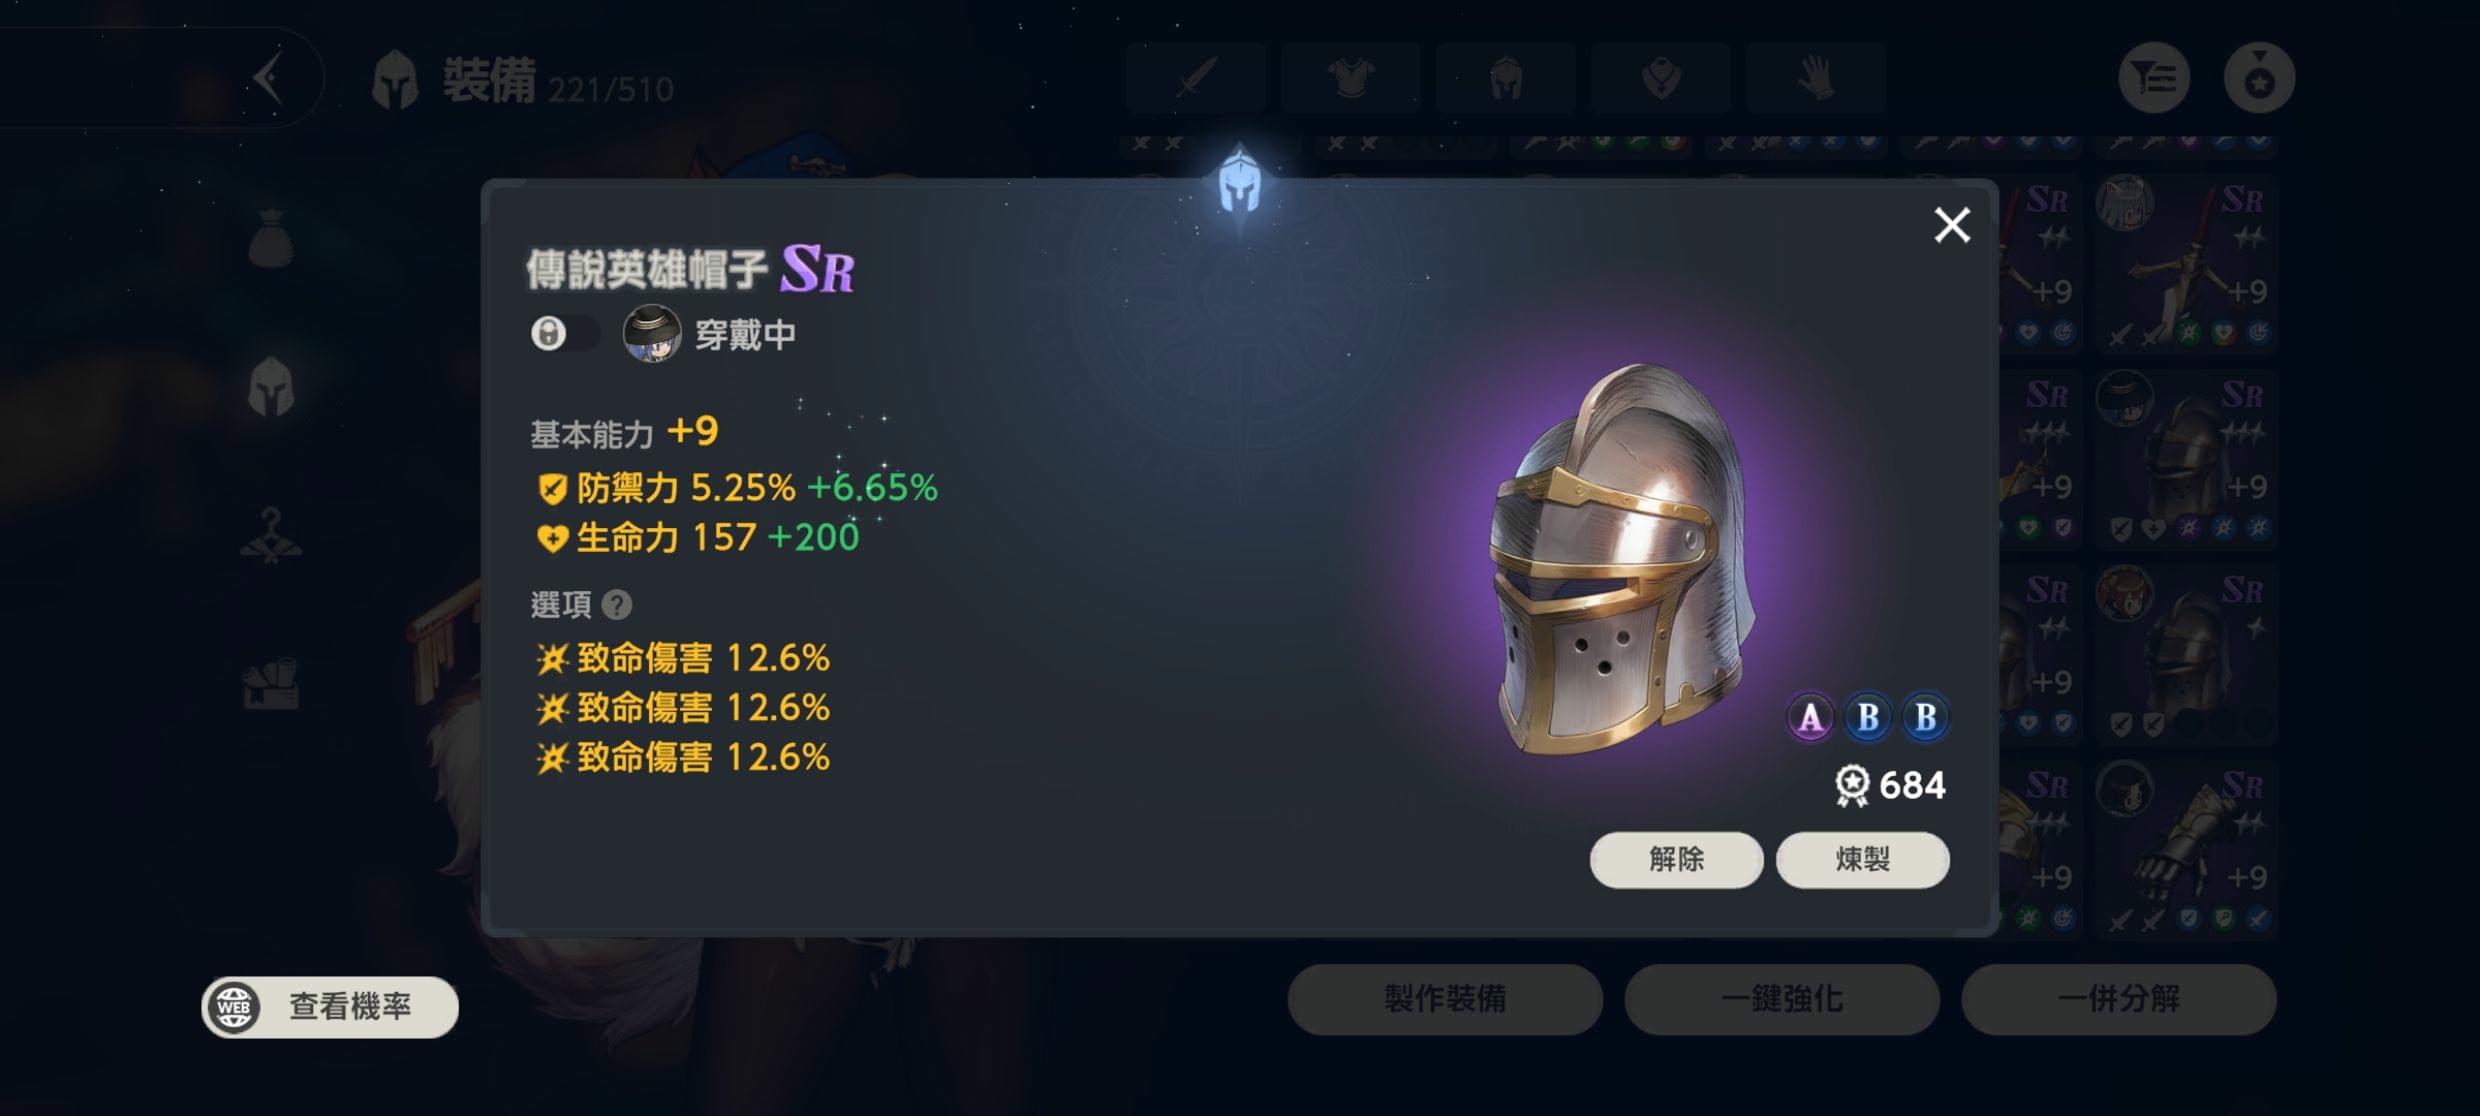Select the necklace accessory filter tab
Image resolution: width=2480 pixels, height=1116 pixels.
(1661, 77)
